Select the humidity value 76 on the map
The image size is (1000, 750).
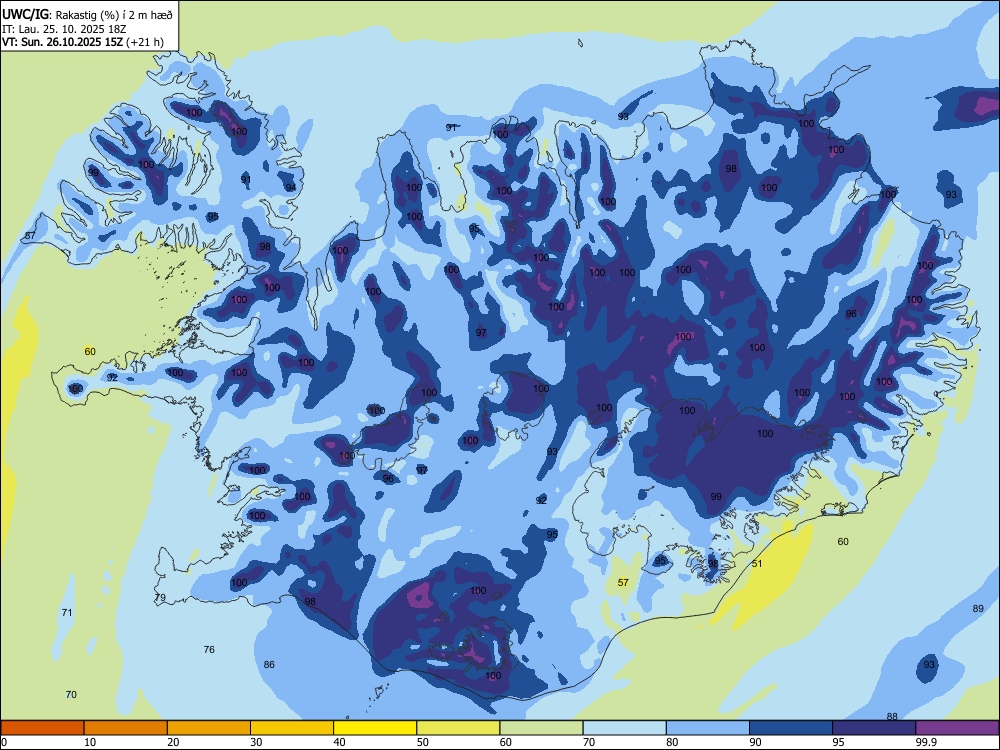point(209,649)
